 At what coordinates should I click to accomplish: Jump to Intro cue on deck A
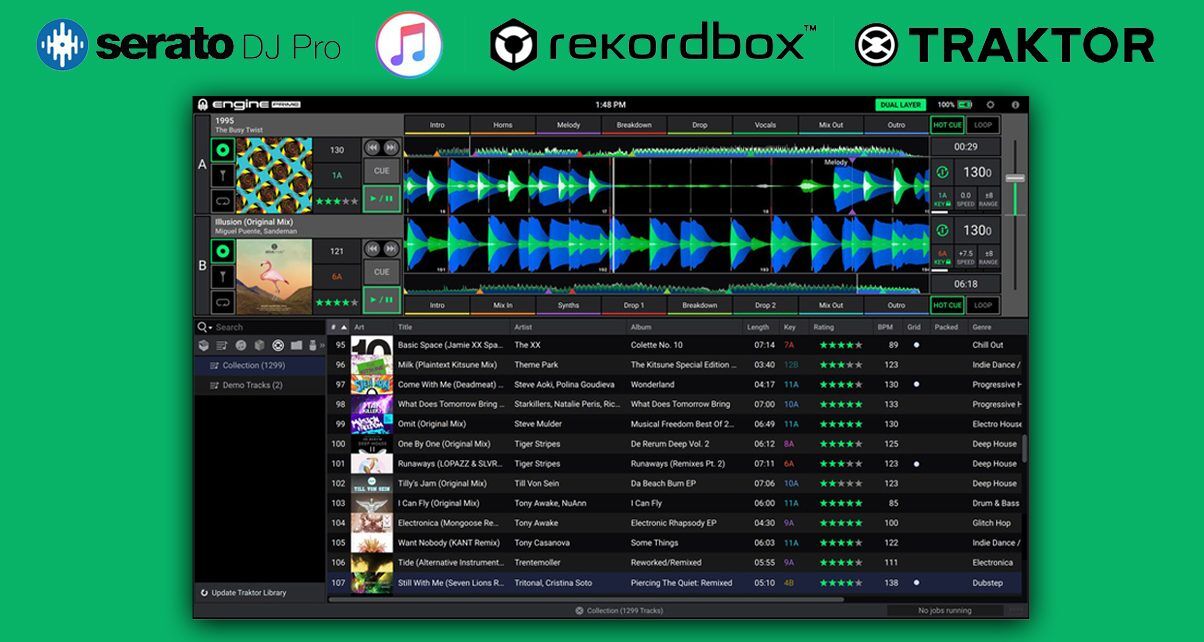pyautogui.click(x=437, y=125)
